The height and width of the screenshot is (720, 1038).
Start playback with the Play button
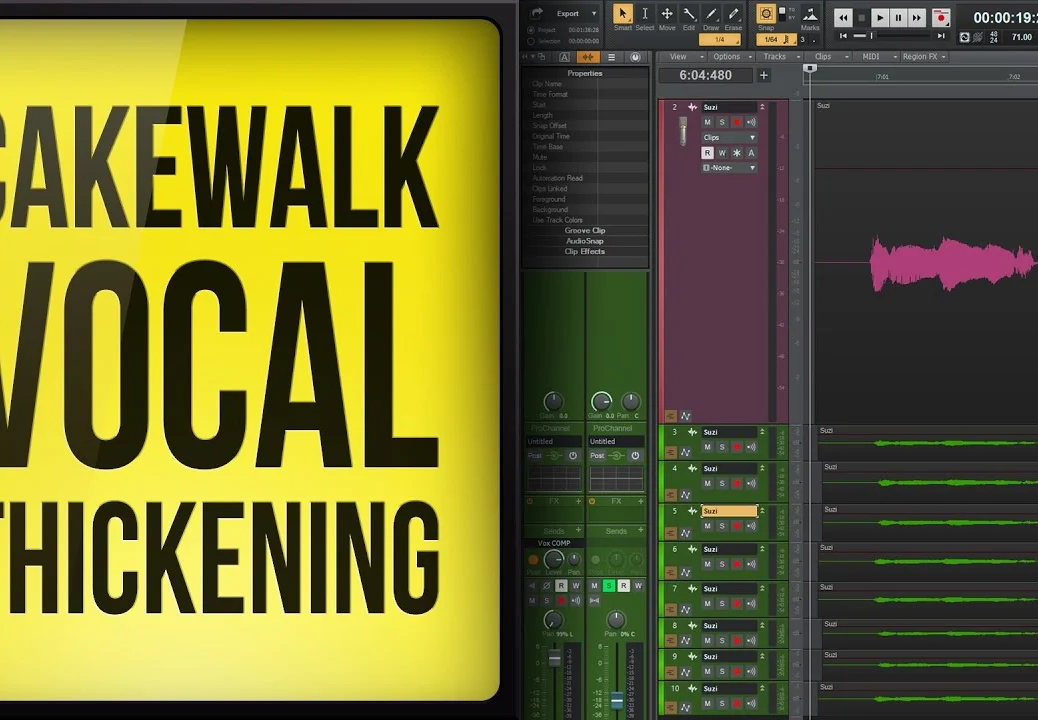[x=880, y=18]
